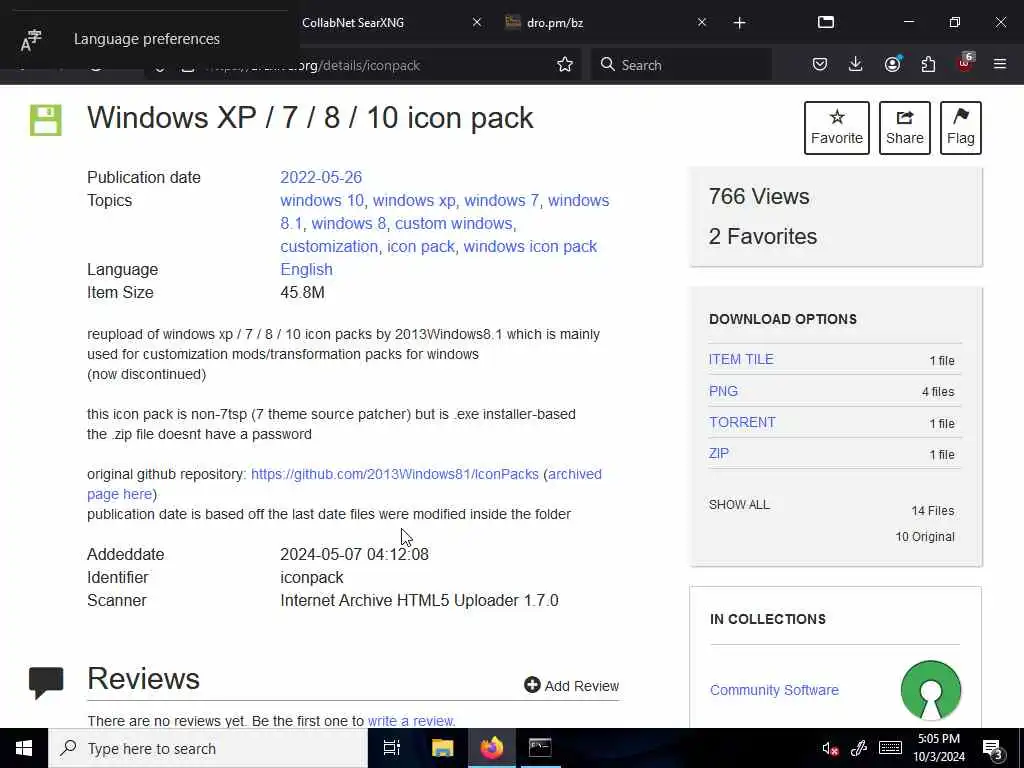Open the extensions puzzle icon
This screenshot has height=768, width=1024.
pyautogui.click(x=928, y=64)
